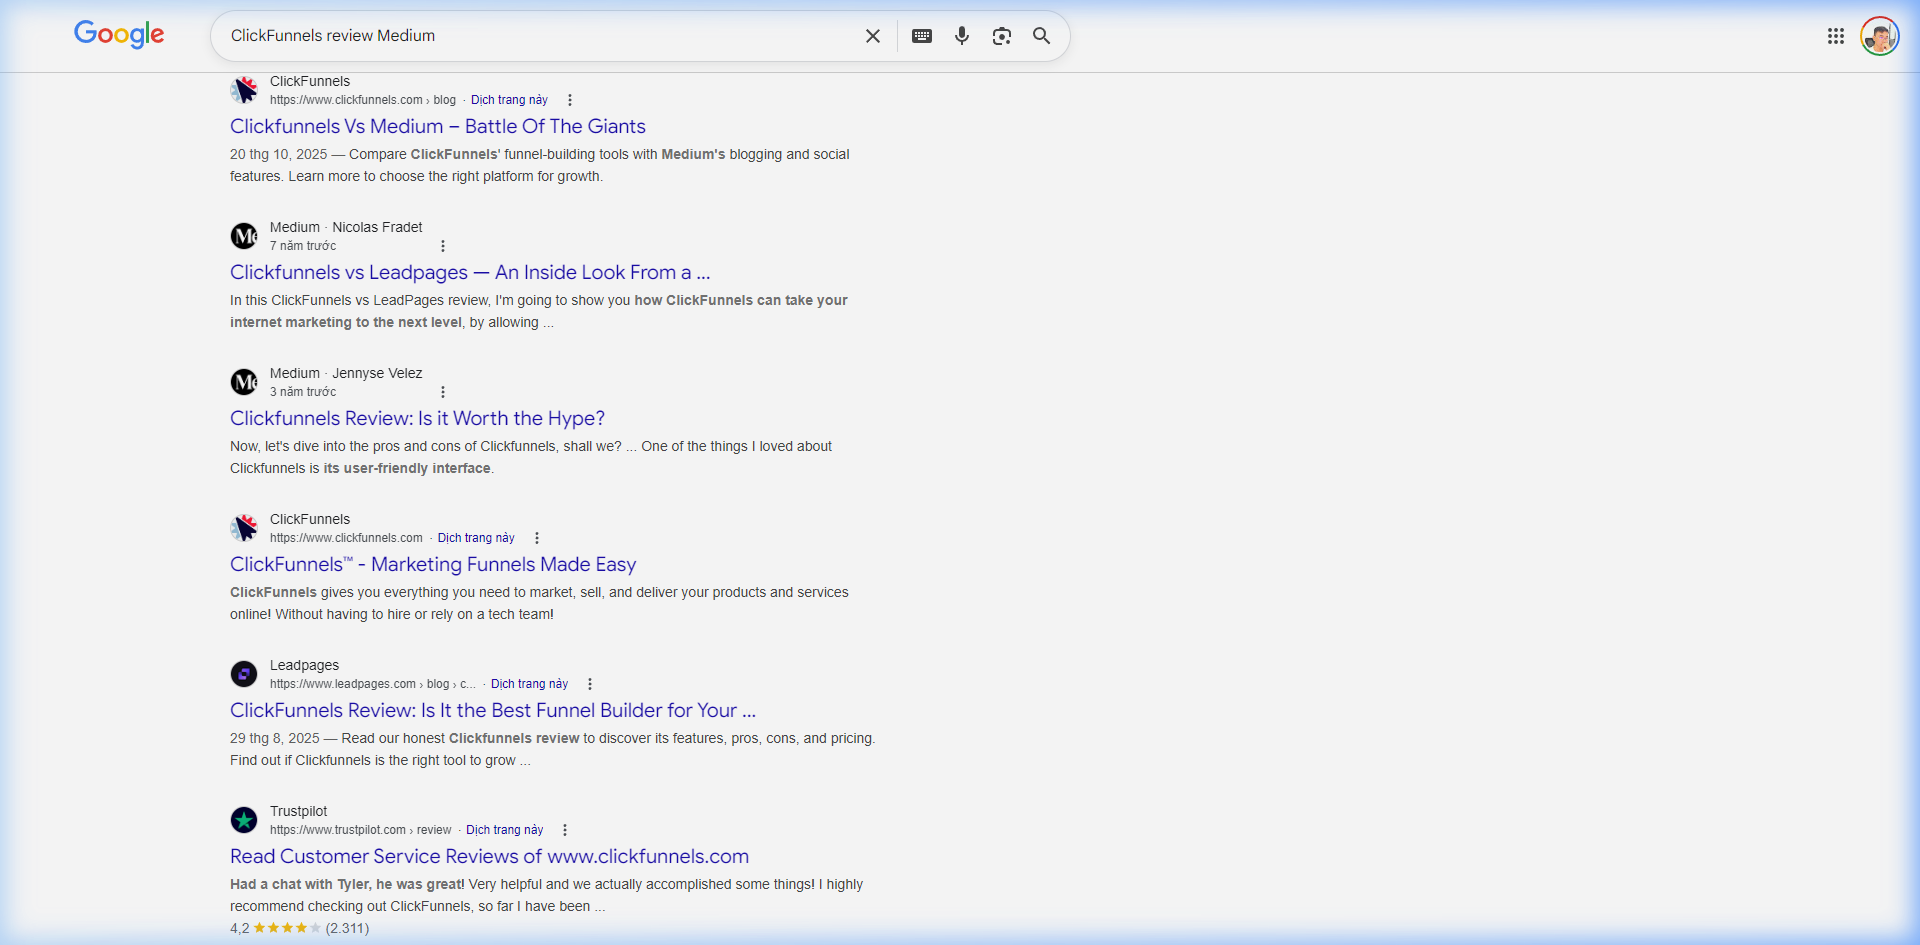Click the Google logo to return home
This screenshot has height=945, width=1920.
click(119, 34)
